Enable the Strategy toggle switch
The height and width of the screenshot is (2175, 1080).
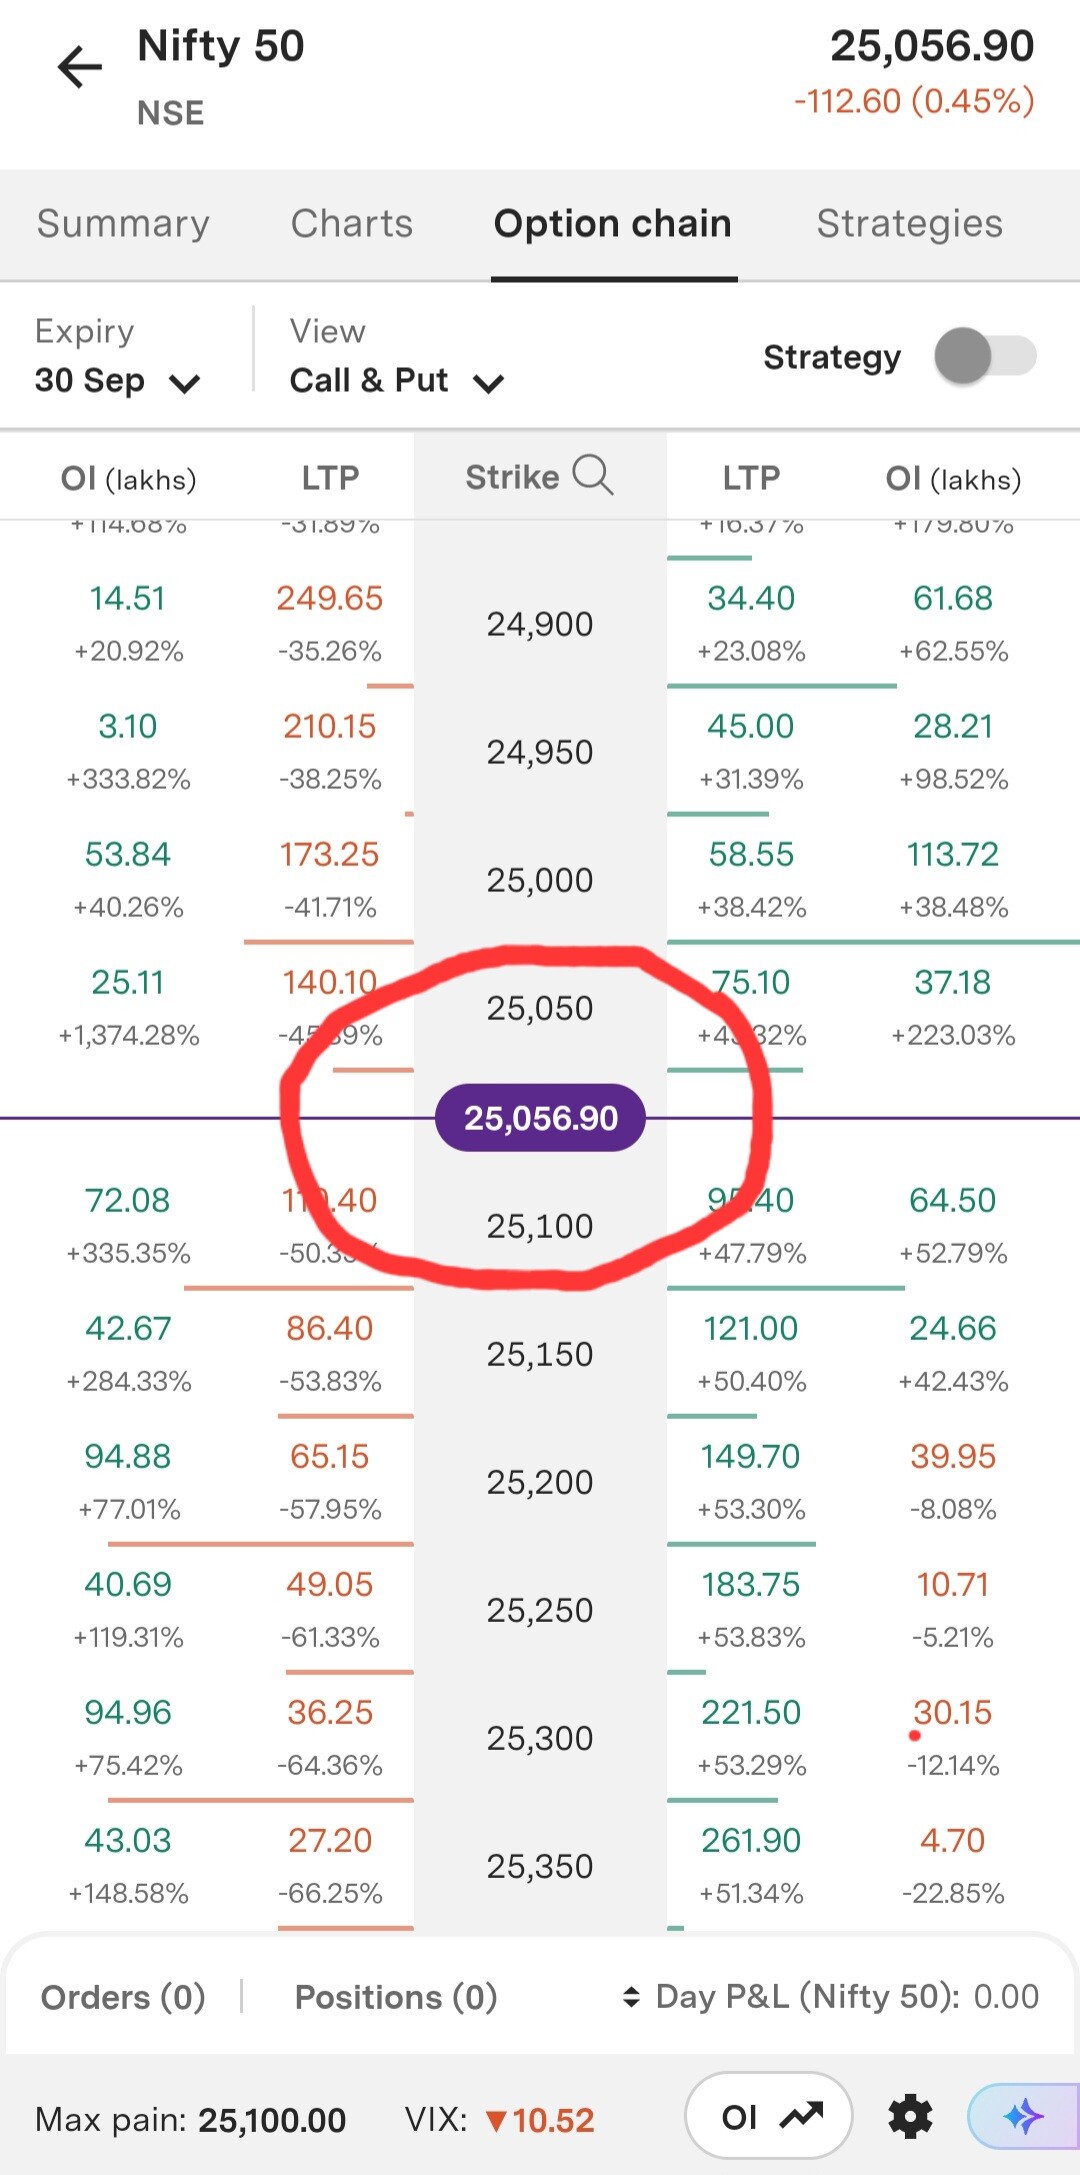[x=985, y=356]
